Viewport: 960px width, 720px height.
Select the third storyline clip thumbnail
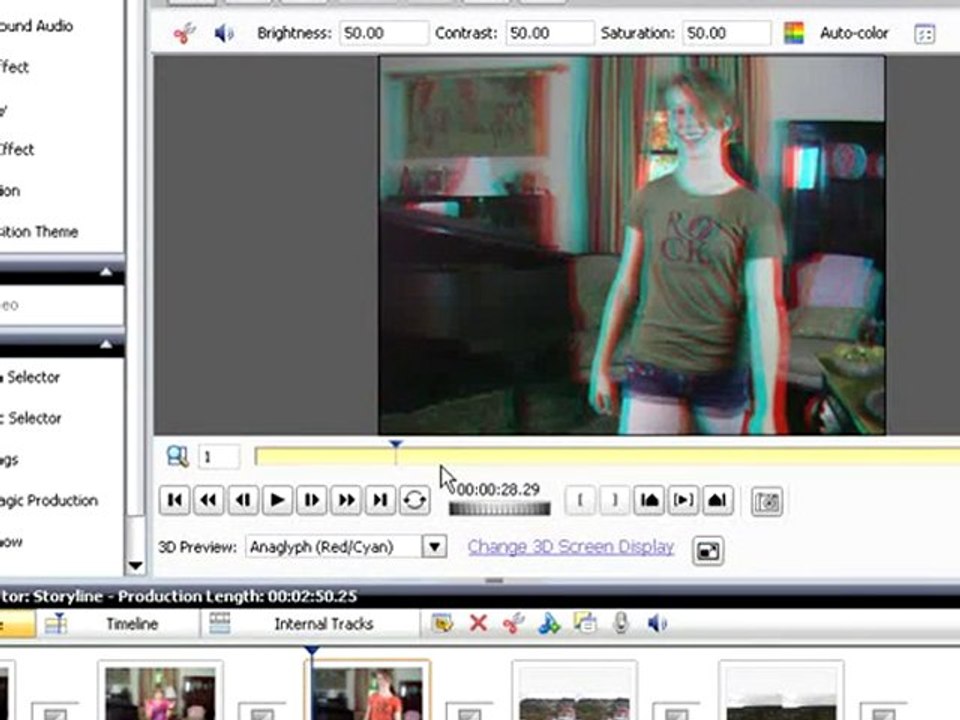click(x=574, y=692)
